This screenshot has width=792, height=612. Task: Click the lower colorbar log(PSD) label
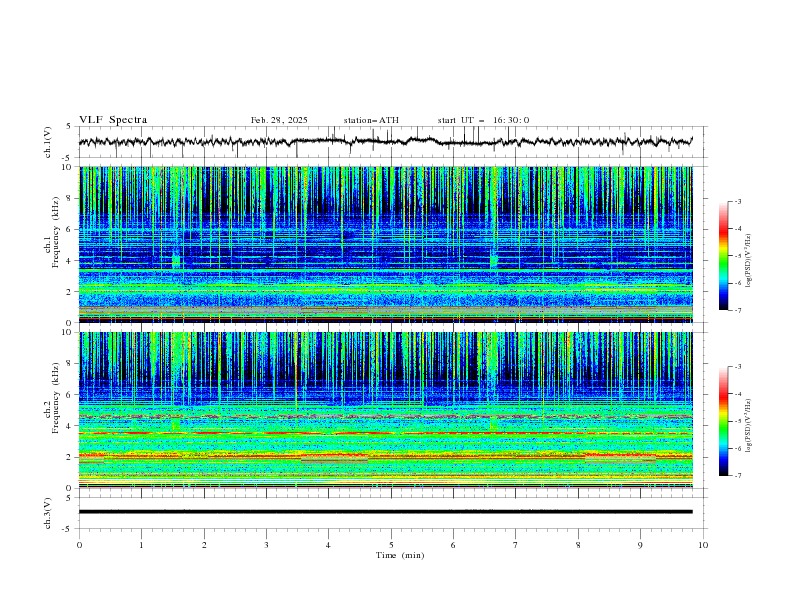tap(749, 425)
